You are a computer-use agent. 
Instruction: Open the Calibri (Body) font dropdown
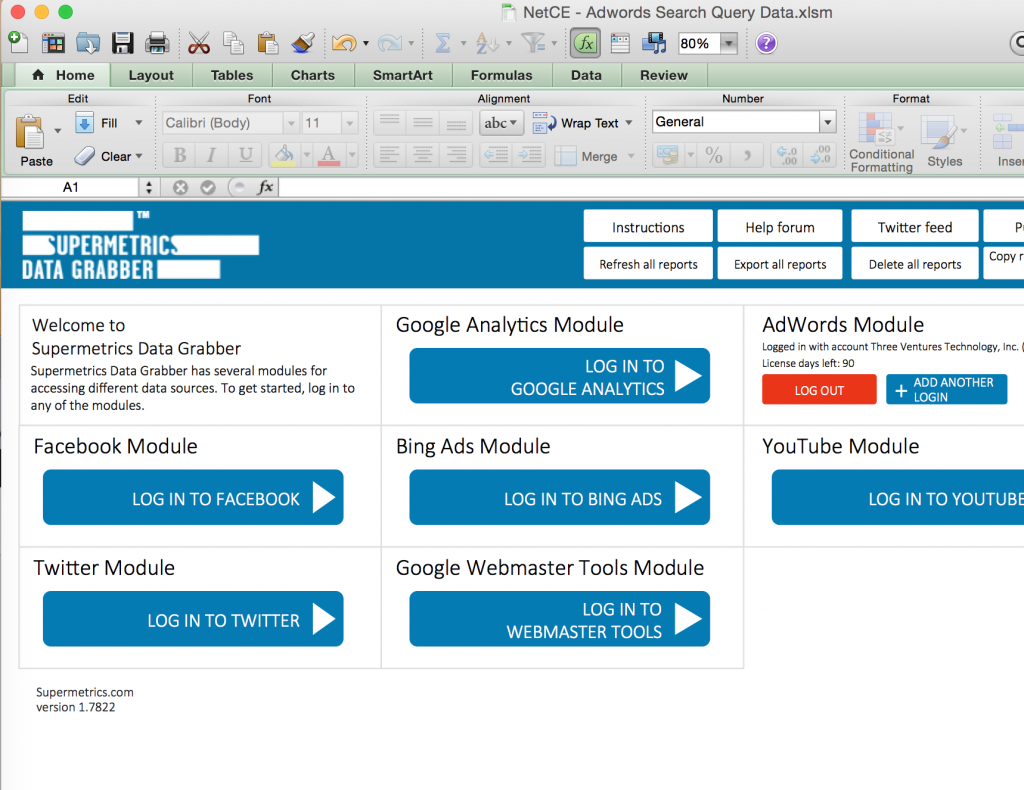[291, 123]
